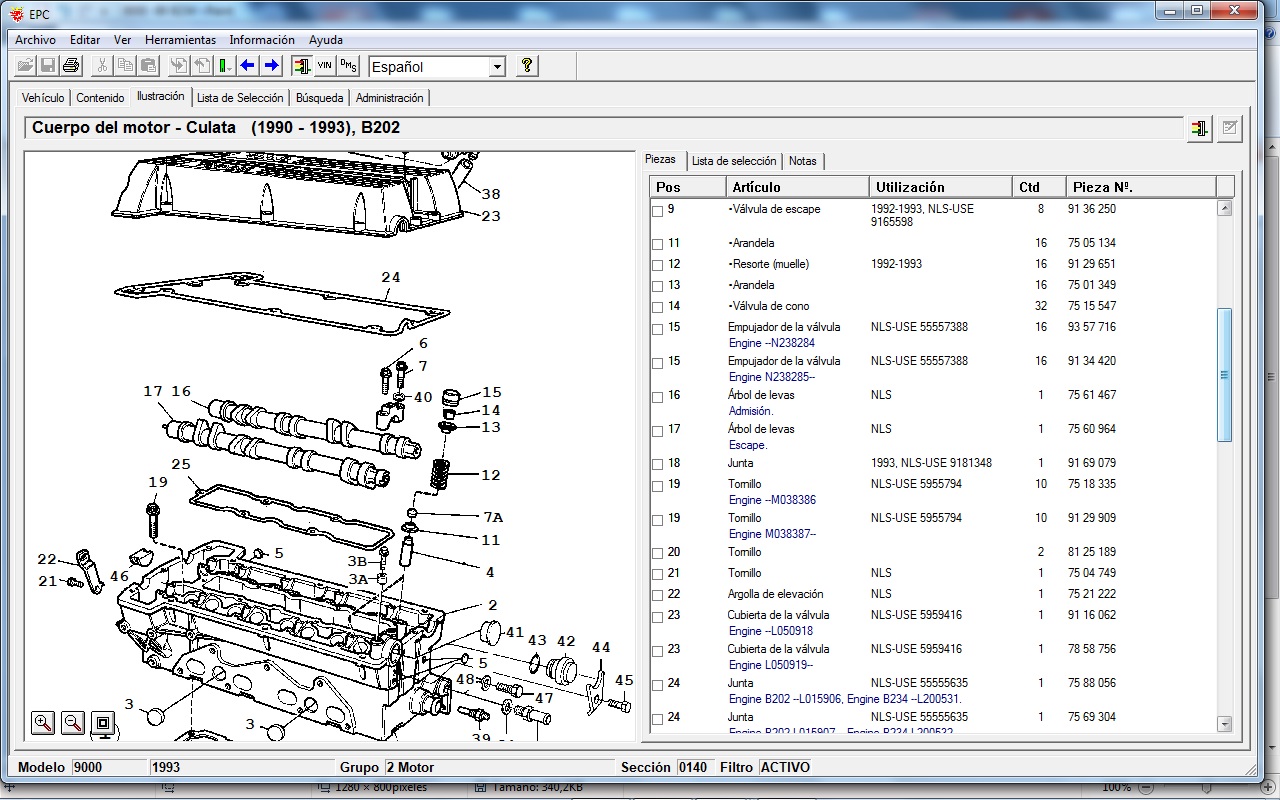Fit the illustration to the window
Viewport: 1280px width, 800px height.
(103, 722)
